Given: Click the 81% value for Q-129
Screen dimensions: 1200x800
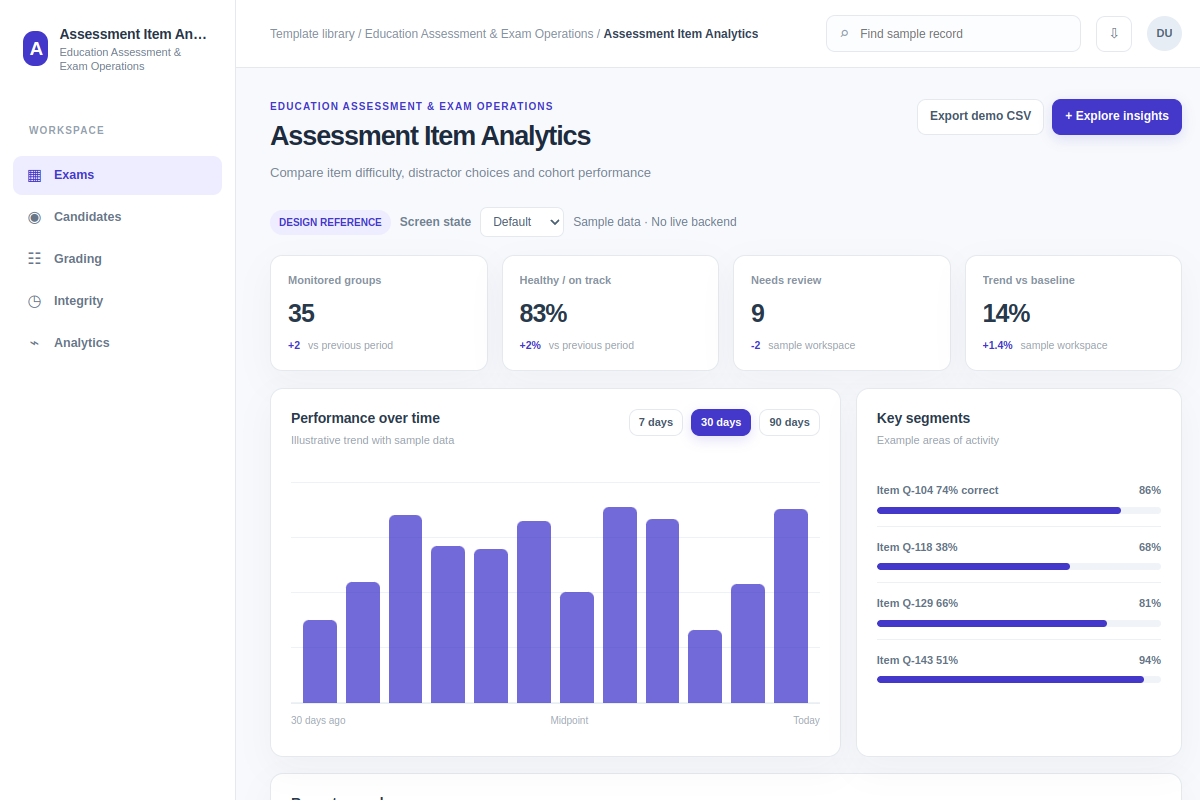Looking at the screenshot, I should pos(1150,603).
